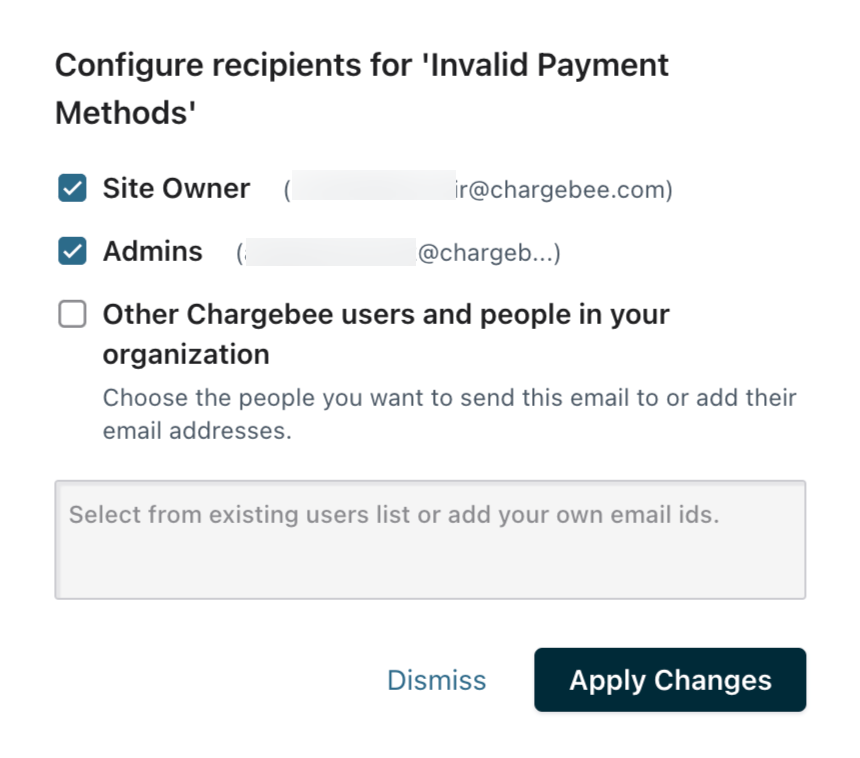Click the 'Site Owner' label text
This screenshot has height=758, width=860.
176,188
